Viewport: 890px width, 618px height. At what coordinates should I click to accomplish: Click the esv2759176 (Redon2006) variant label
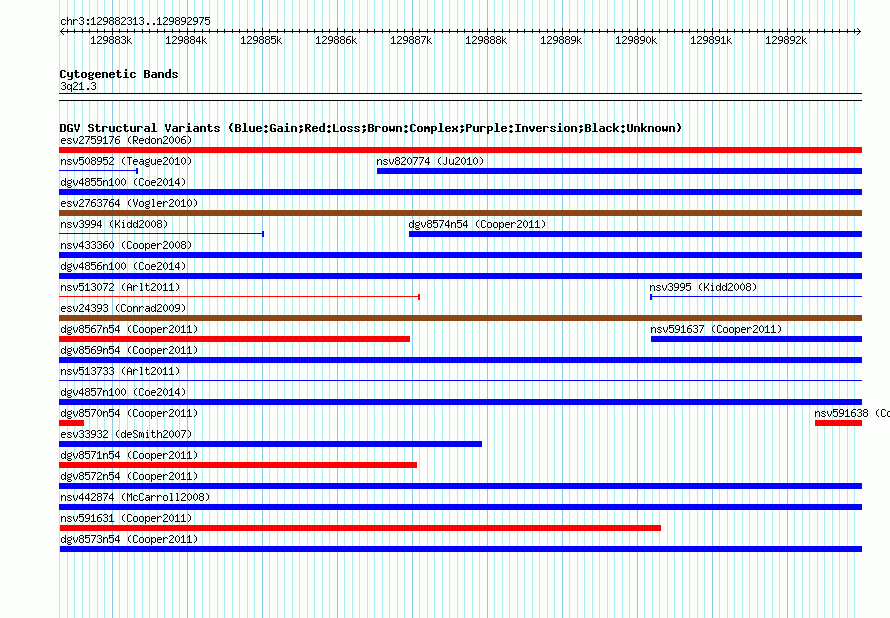[x=126, y=140]
